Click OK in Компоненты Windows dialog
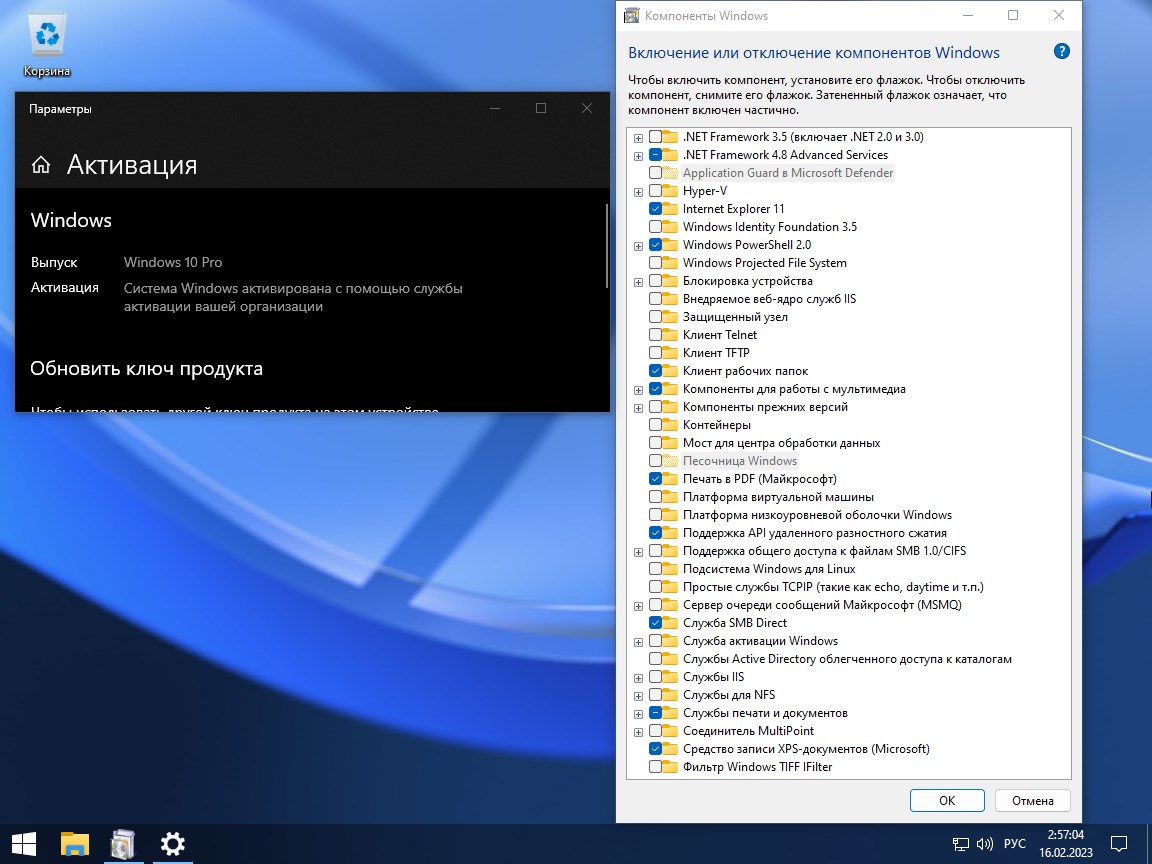 946,801
